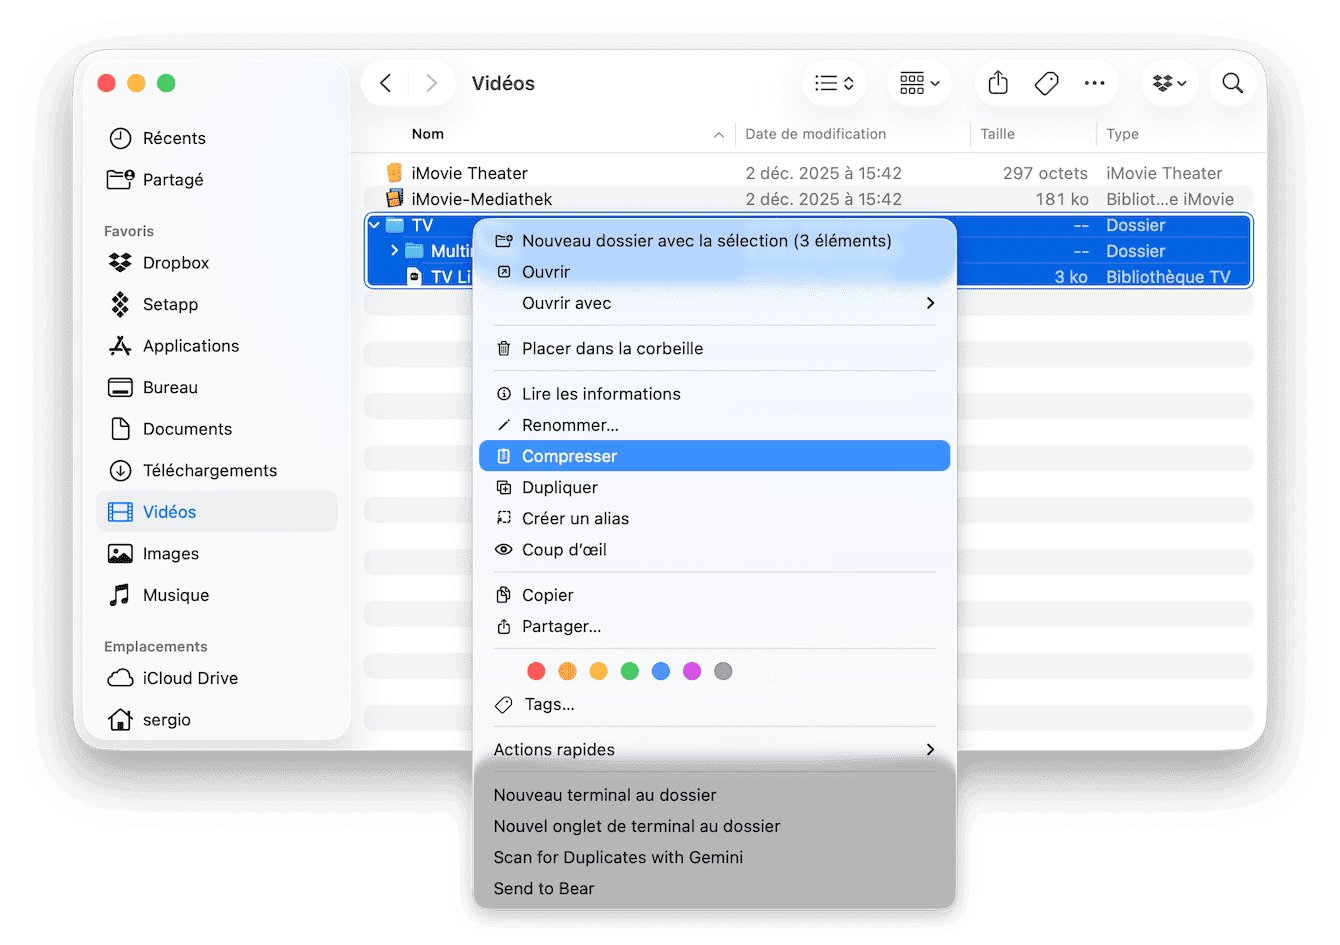Image resolution: width=1340 pixels, height=945 pixels.
Task: Select Téléchargements in the sidebar
Action: point(209,471)
